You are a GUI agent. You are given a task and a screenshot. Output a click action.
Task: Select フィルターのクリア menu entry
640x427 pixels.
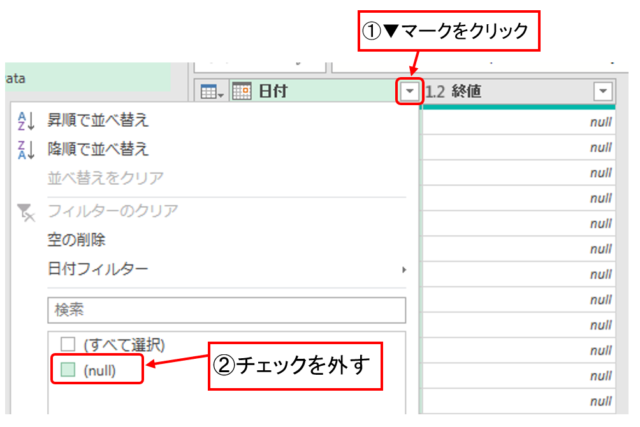coord(113,211)
